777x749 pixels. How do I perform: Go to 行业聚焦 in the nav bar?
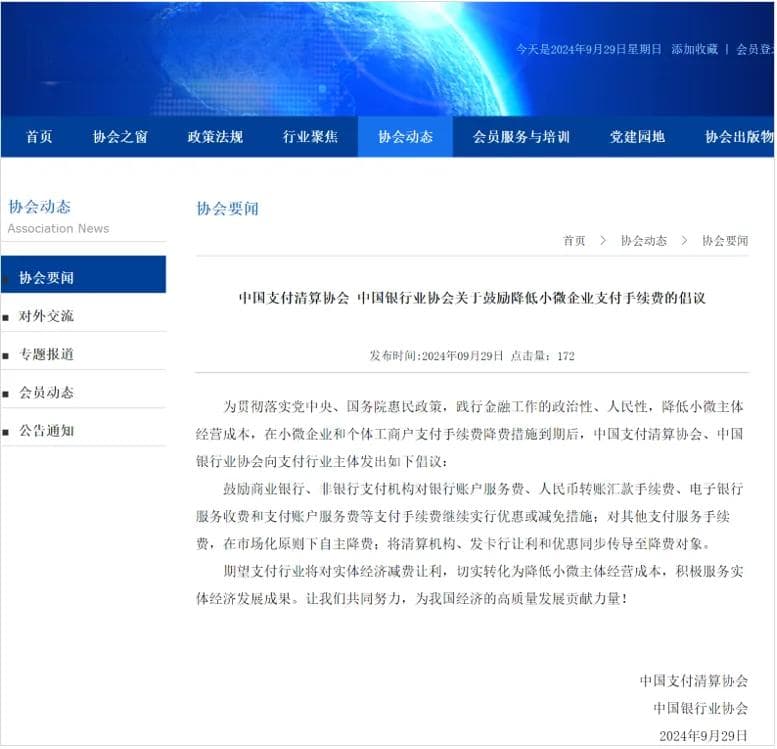tap(310, 137)
